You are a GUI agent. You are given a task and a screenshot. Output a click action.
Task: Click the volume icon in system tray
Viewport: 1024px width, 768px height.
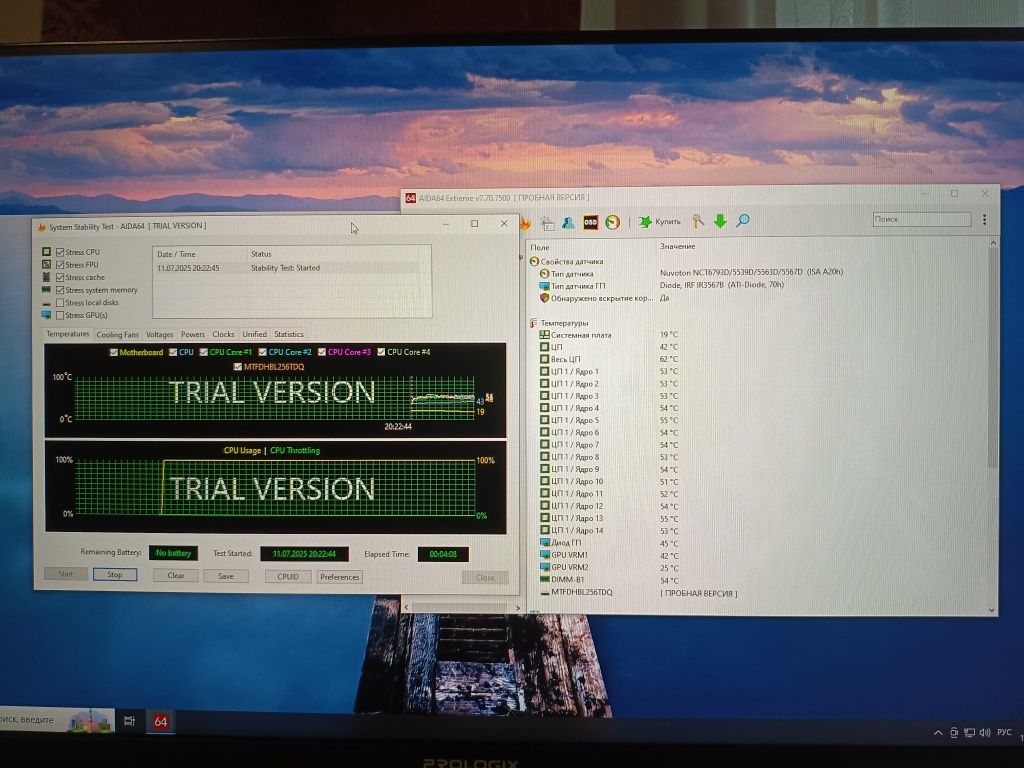985,733
